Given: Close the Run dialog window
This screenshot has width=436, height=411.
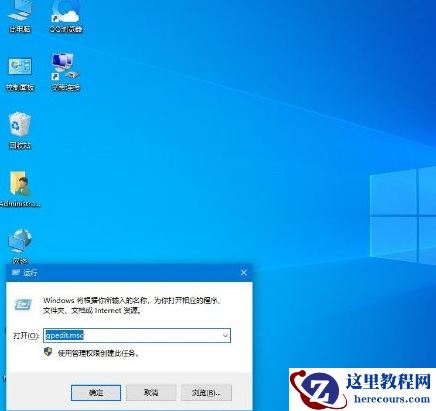Looking at the screenshot, I should point(244,273).
